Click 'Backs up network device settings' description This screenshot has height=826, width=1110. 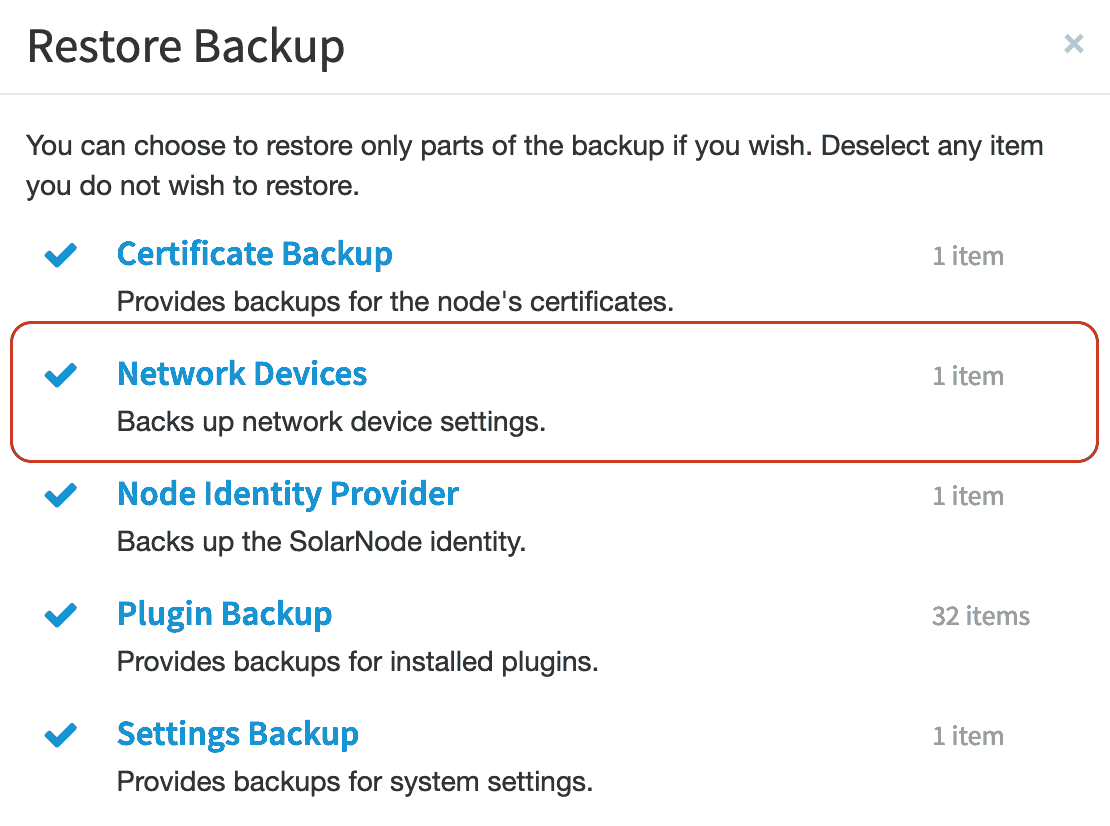331,422
